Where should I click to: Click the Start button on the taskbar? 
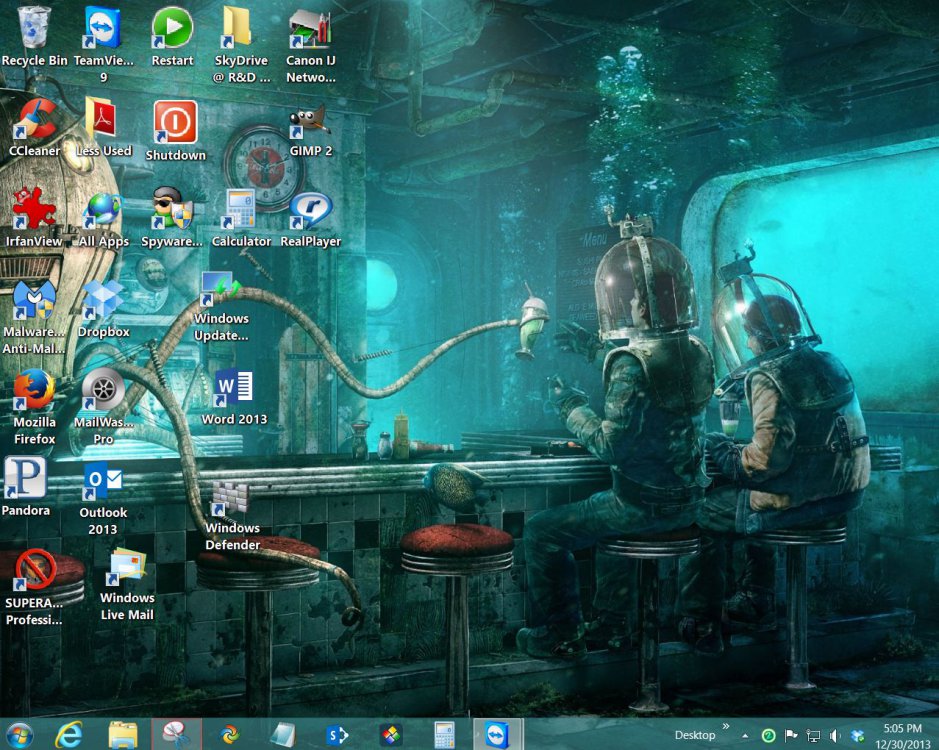[19, 735]
